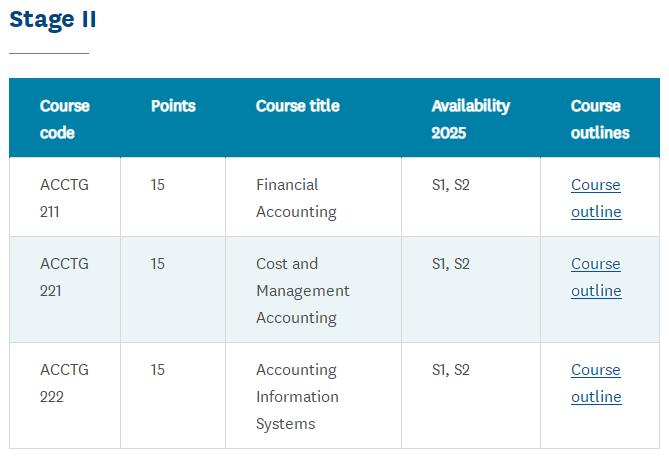Open the ACCTG 222 course outline link
Viewport: 669px width, 459px height.
[596, 383]
